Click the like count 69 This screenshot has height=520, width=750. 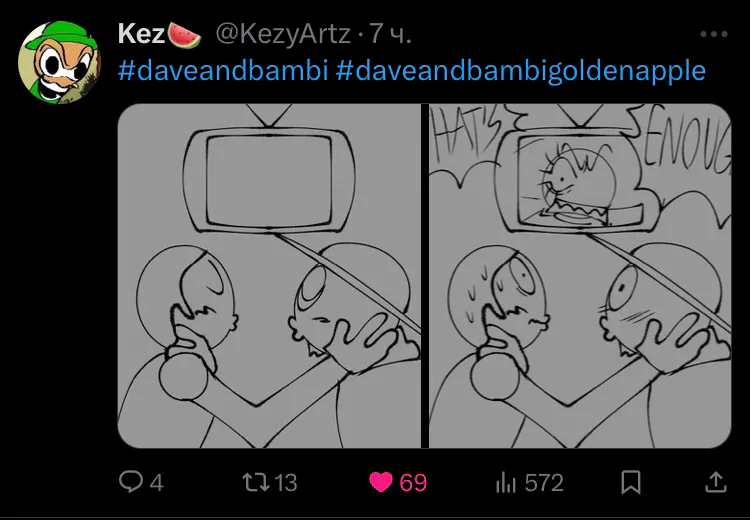pos(413,483)
